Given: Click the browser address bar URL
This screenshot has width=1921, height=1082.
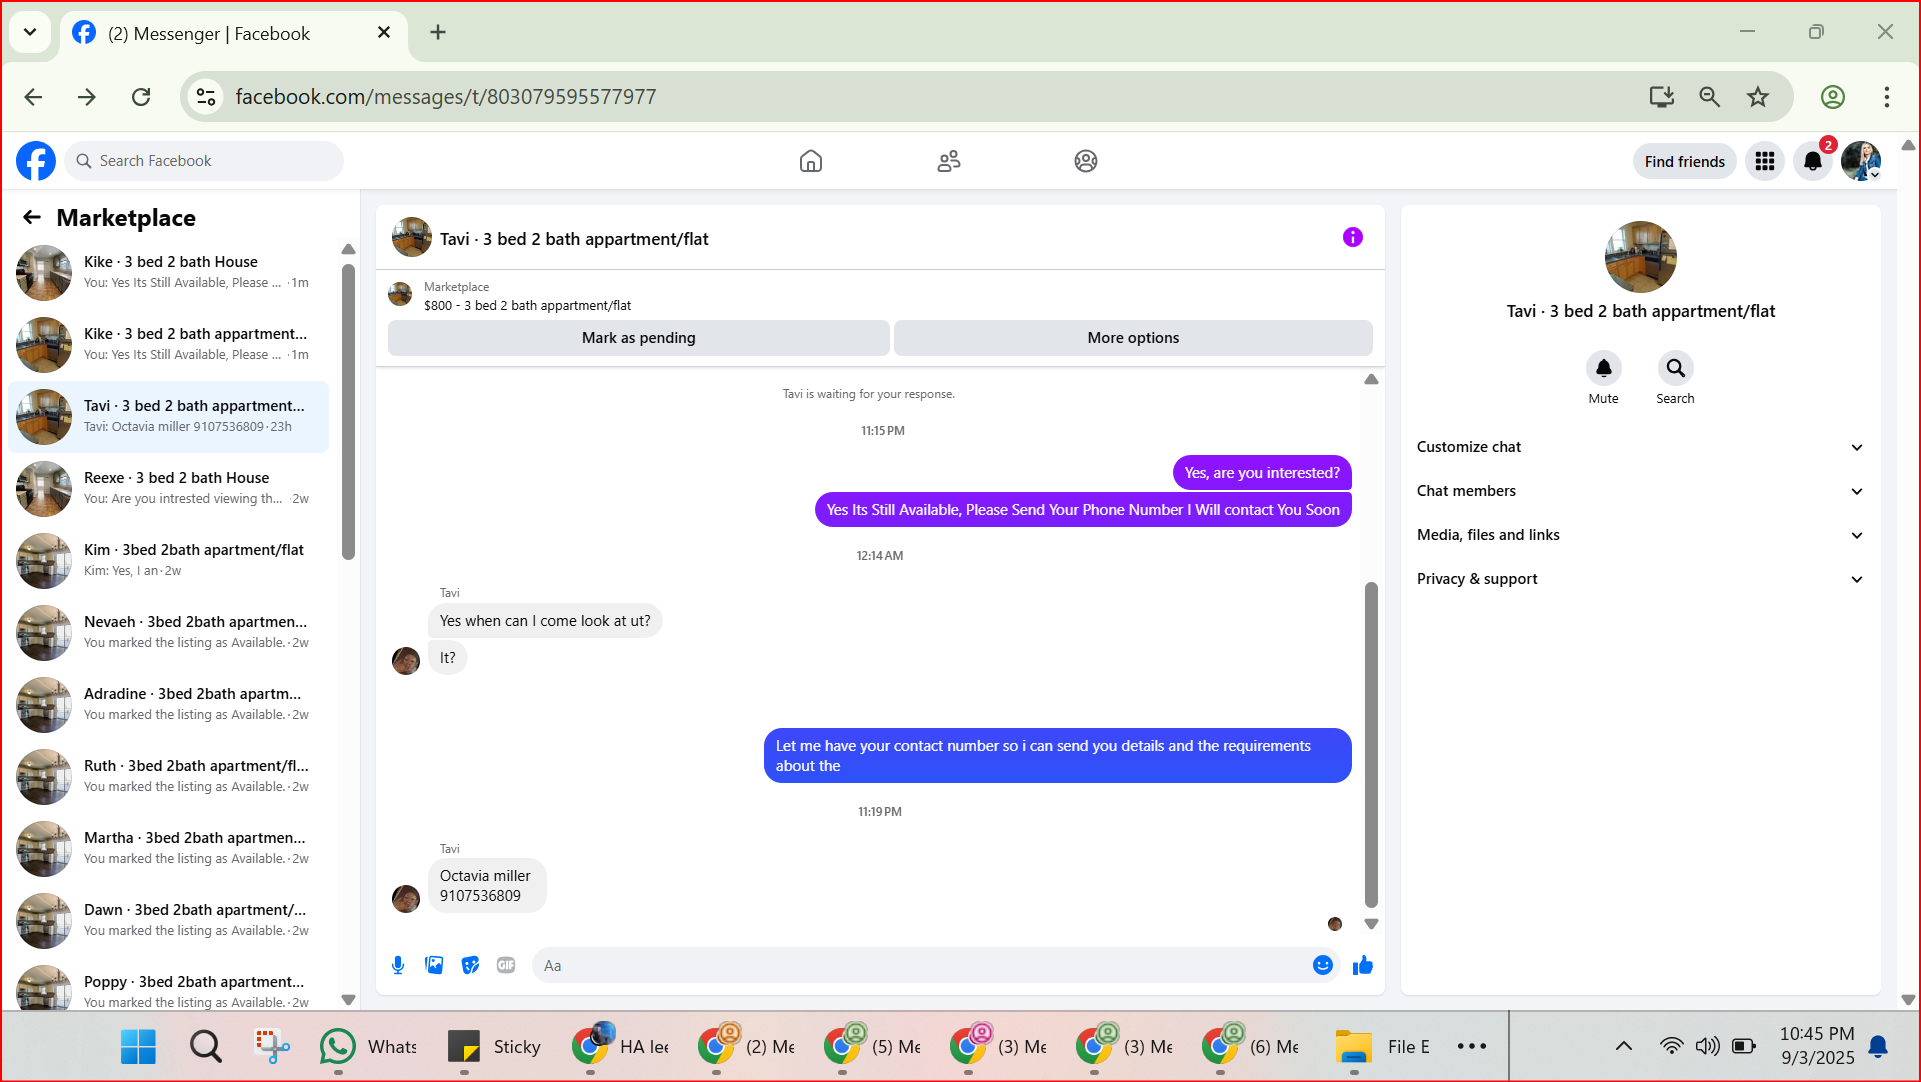Looking at the screenshot, I should pyautogui.click(x=446, y=97).
